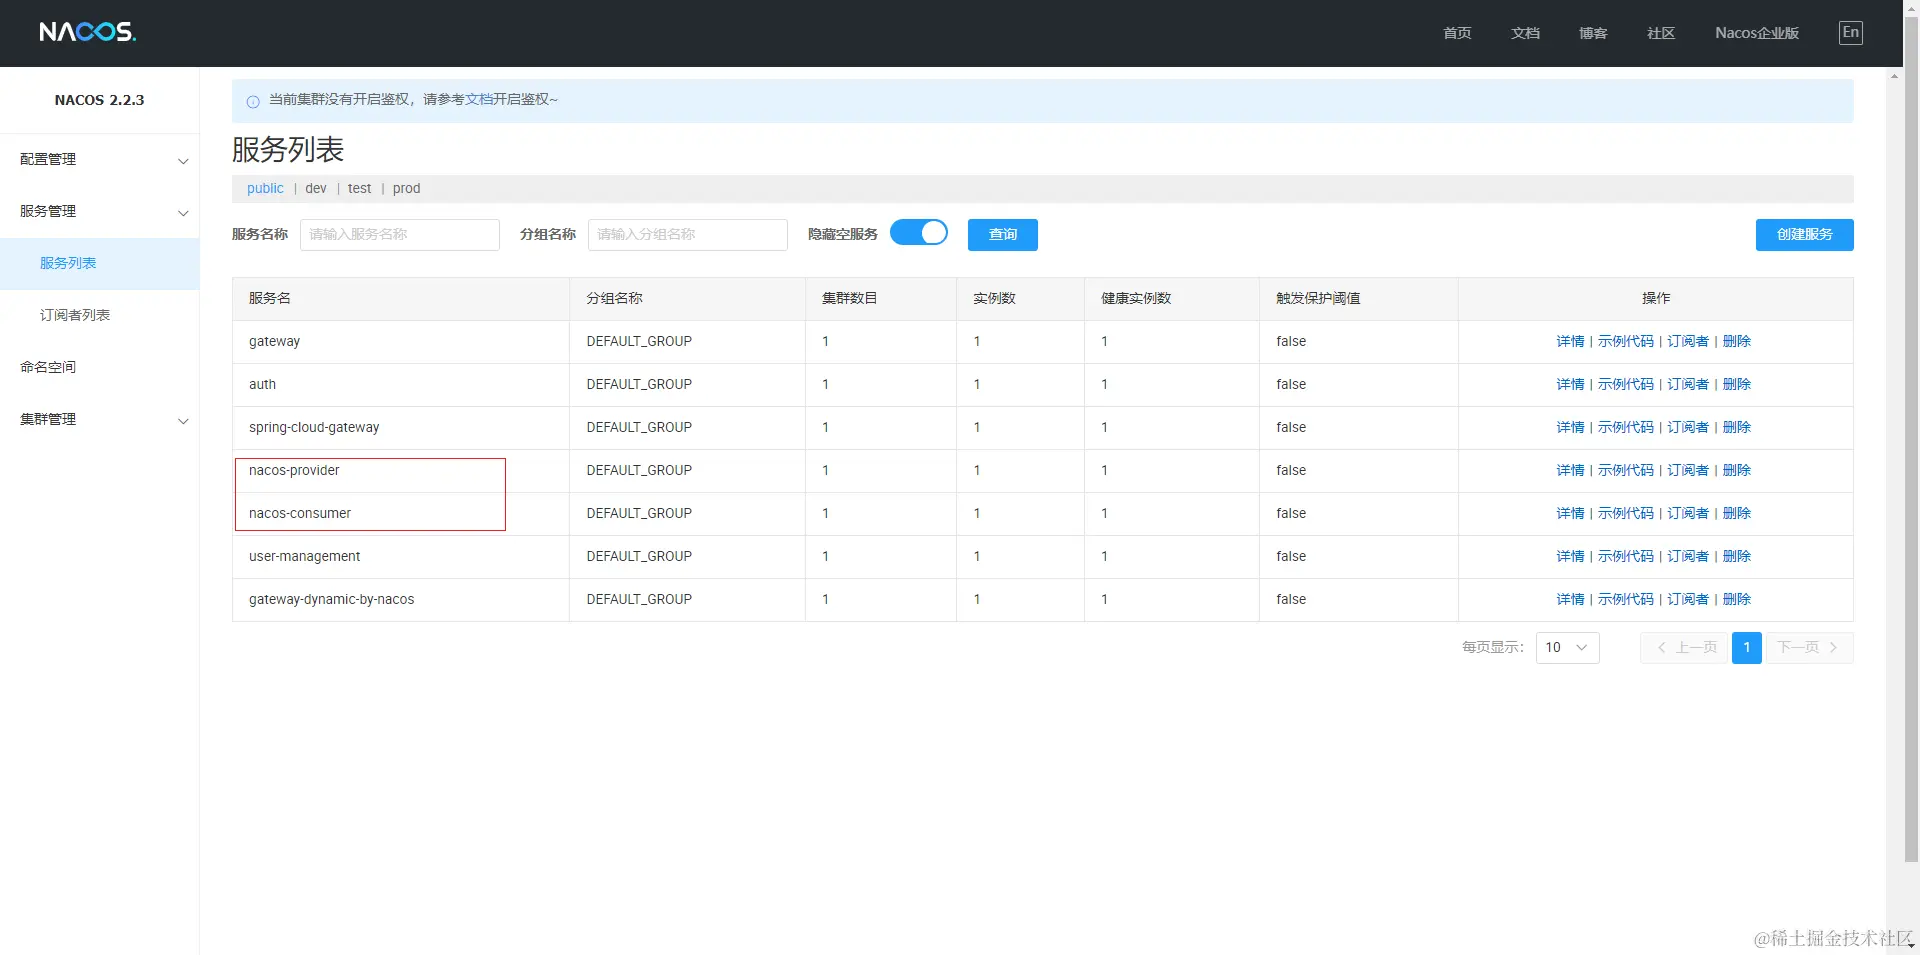Focus the 服务名称 input field
This screenshot has width=1920, height=955.
pyautogui.click(x=400, y=235)
